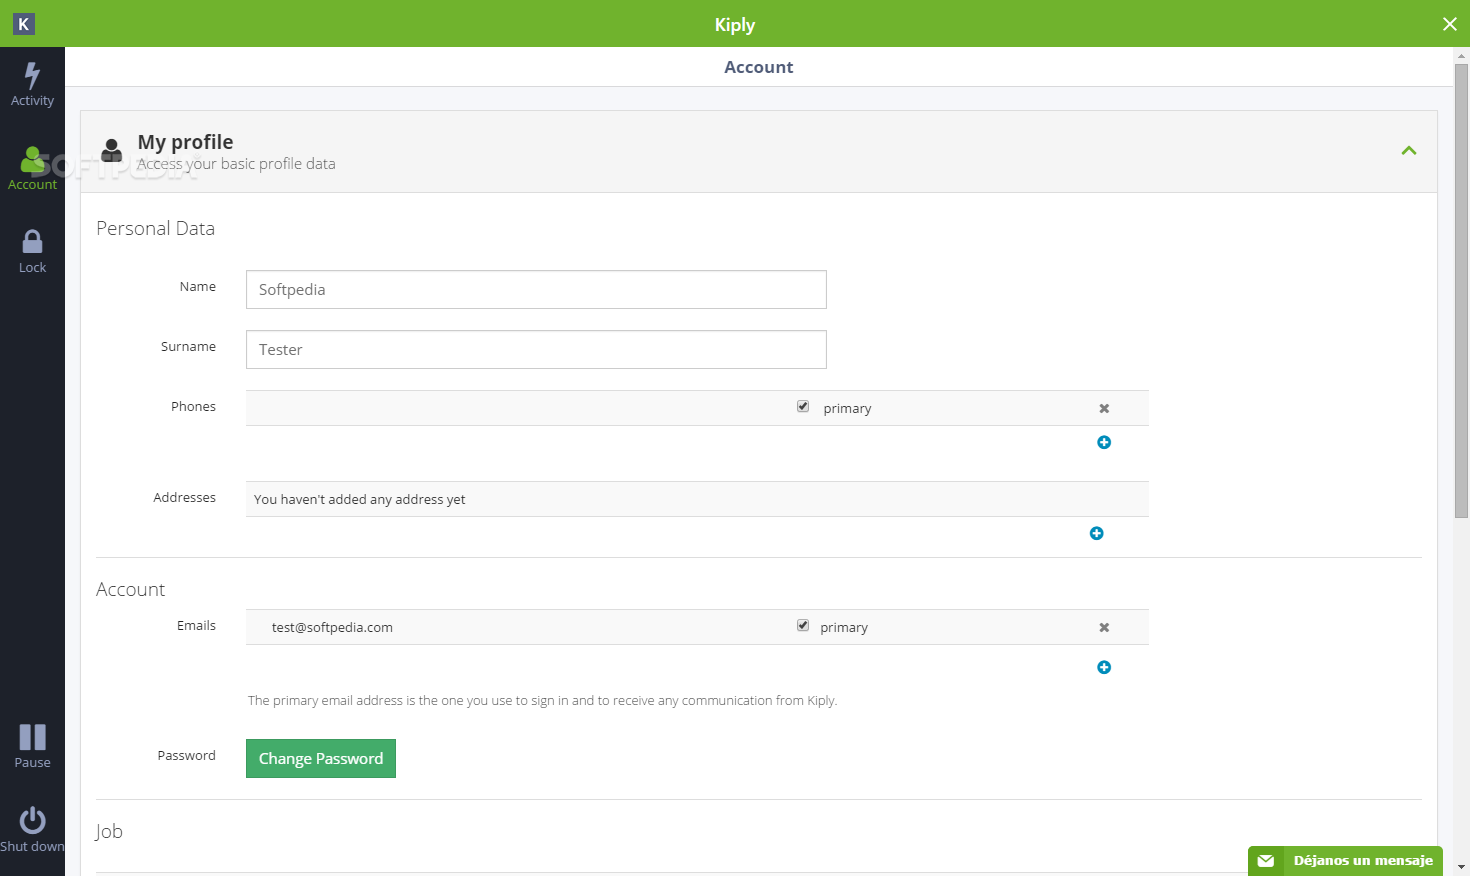
Task: Add another email with plus icon
Action: [1104, 667]
